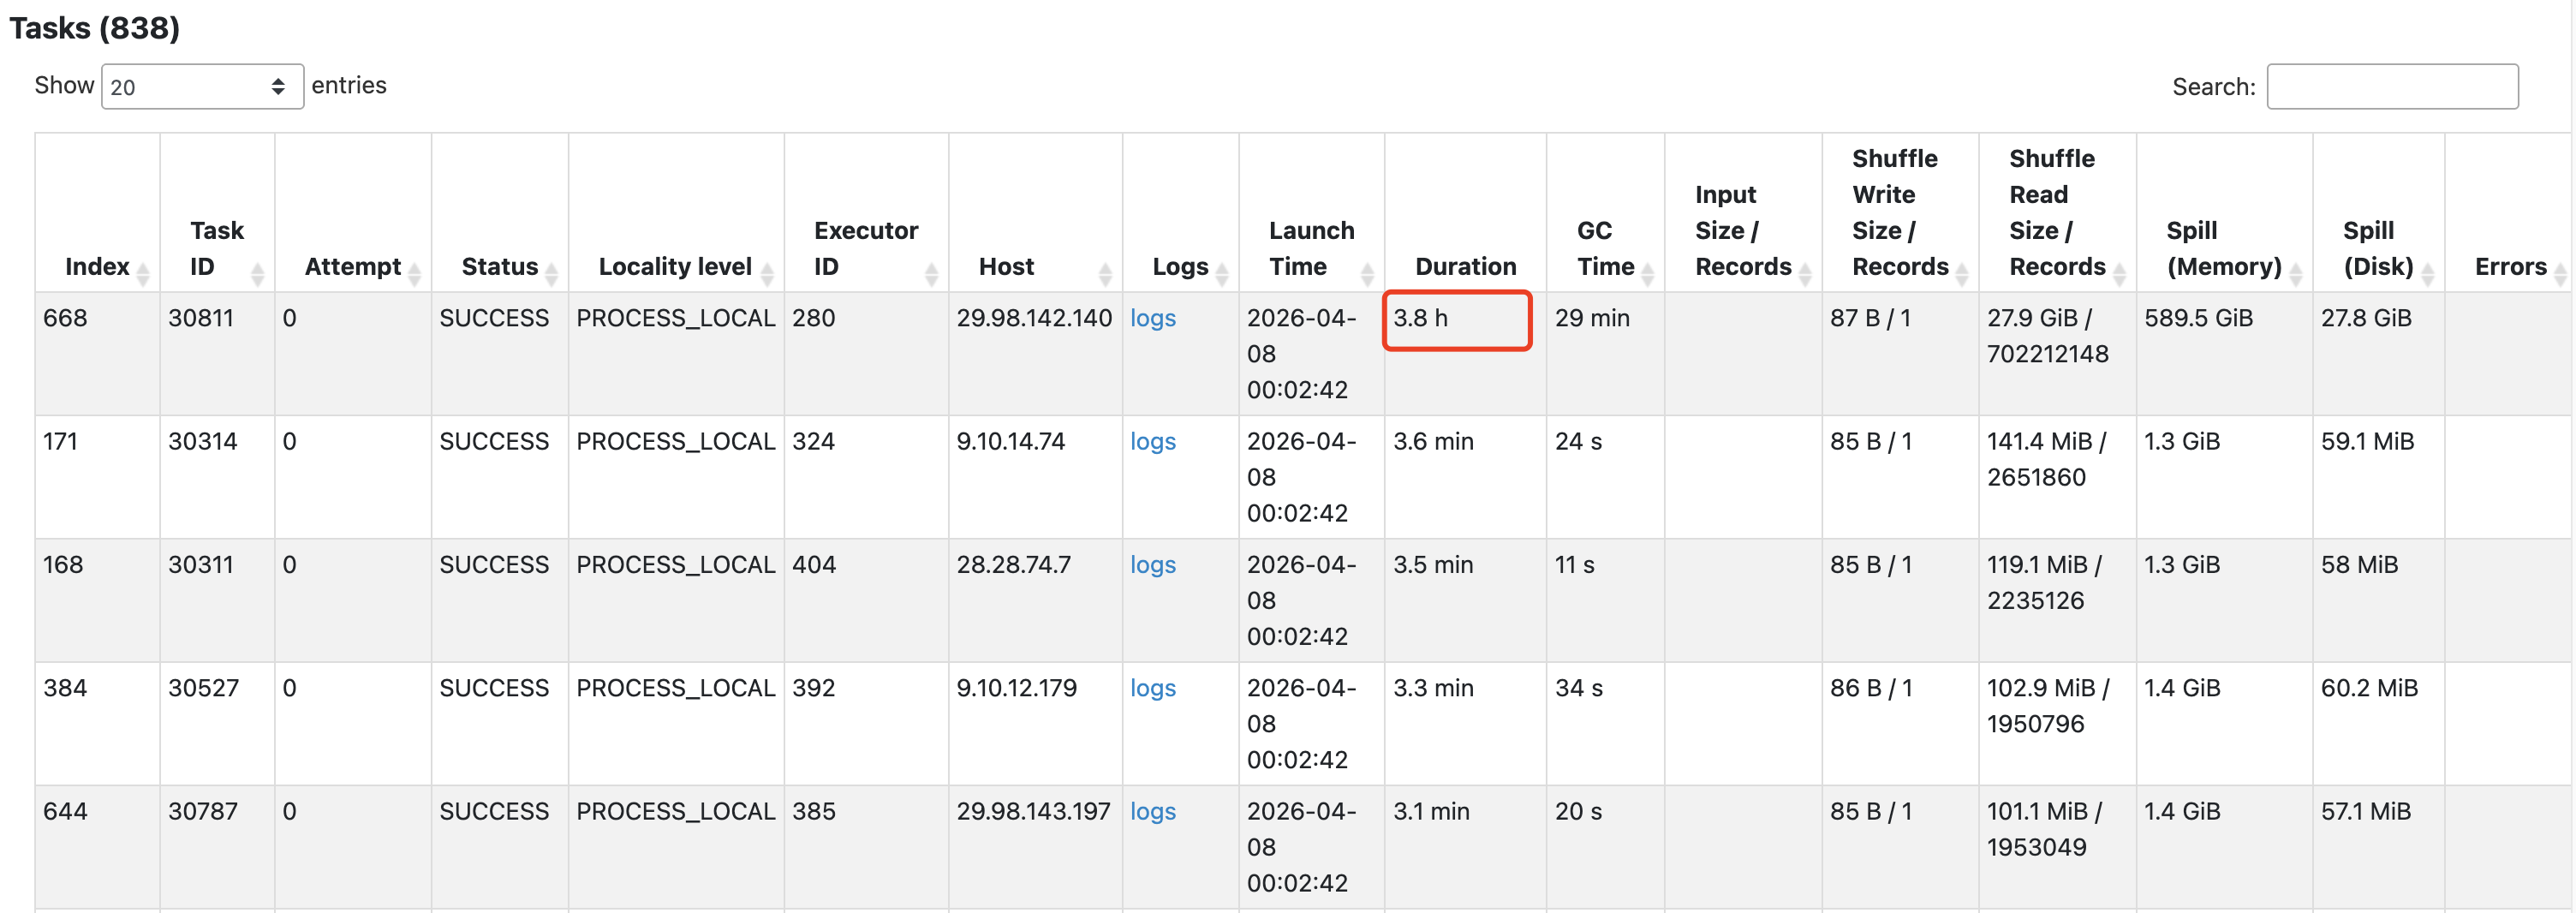Open logs for task 30787
The image size is (2576, 913).
(1152, 811)
